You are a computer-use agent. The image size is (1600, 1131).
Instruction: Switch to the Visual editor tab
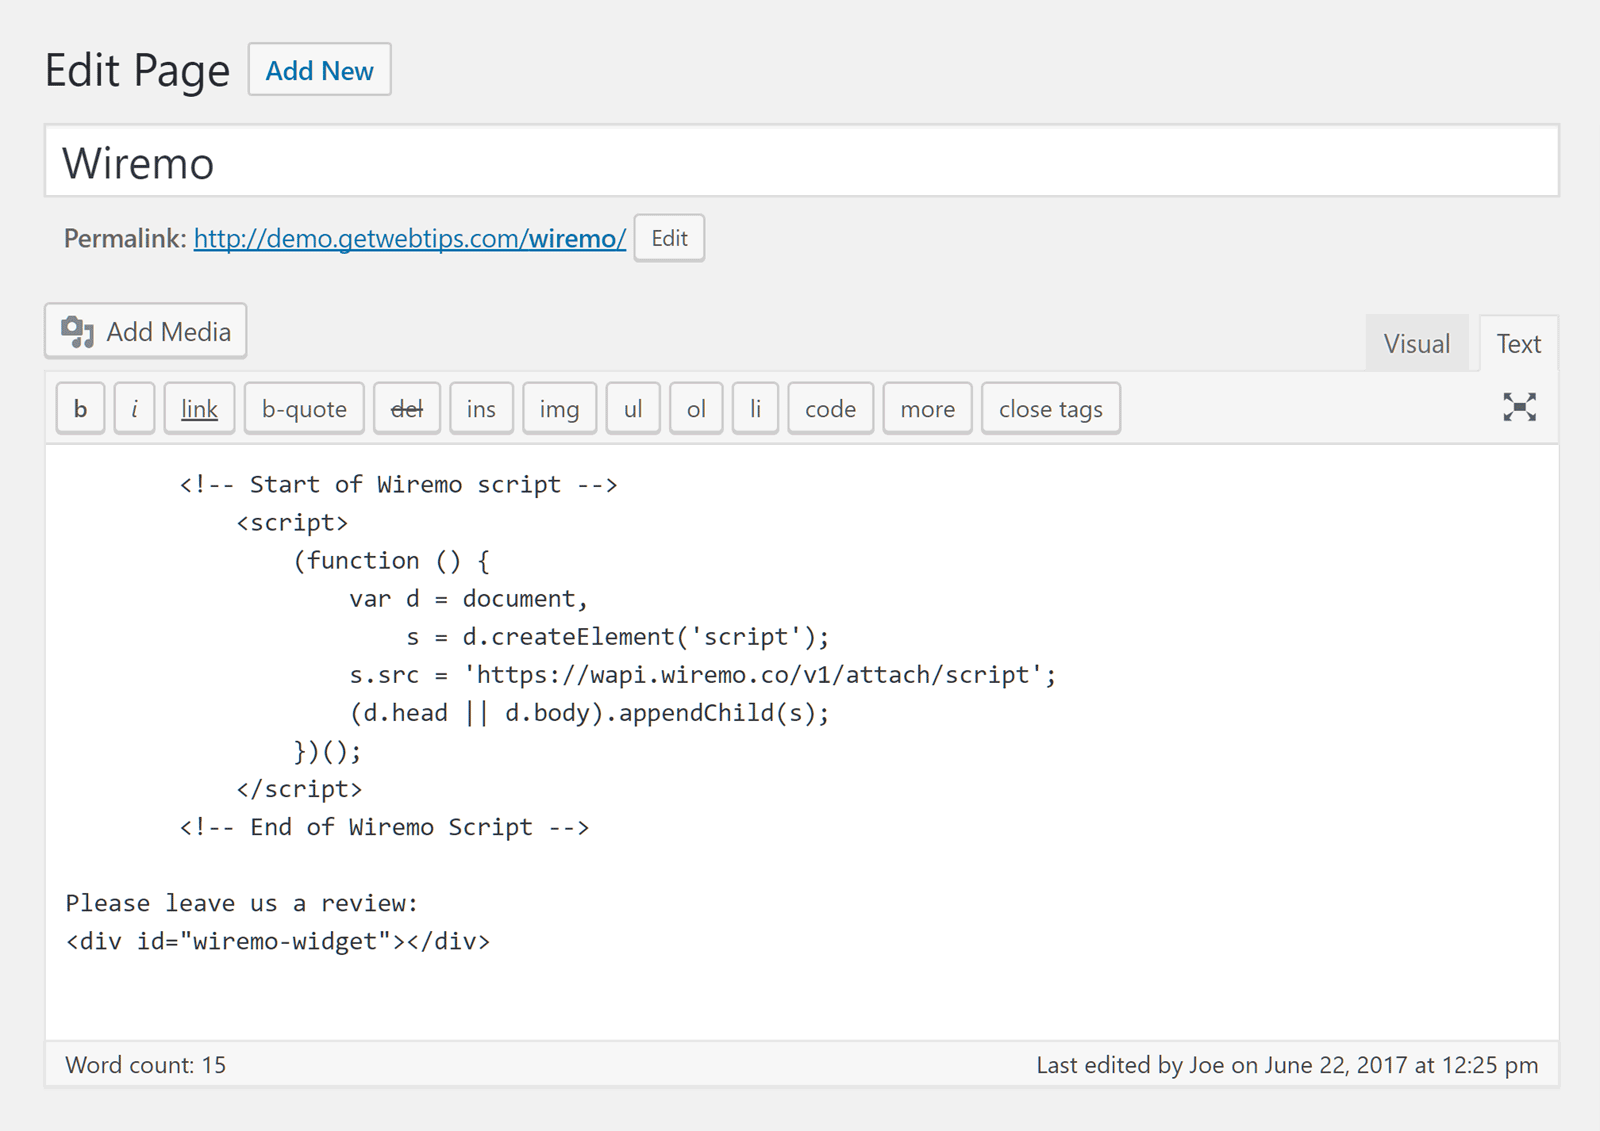click(1416, 344)
